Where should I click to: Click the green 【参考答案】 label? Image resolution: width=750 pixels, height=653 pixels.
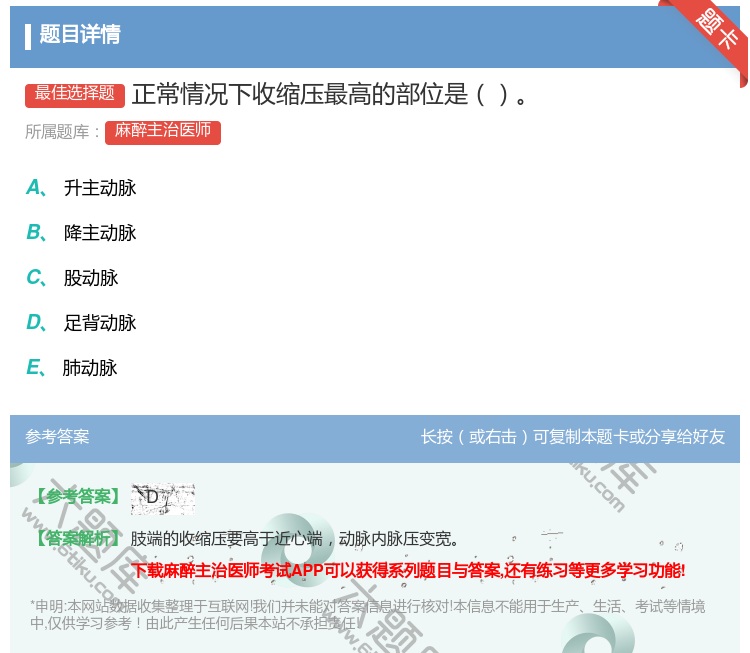76,497
